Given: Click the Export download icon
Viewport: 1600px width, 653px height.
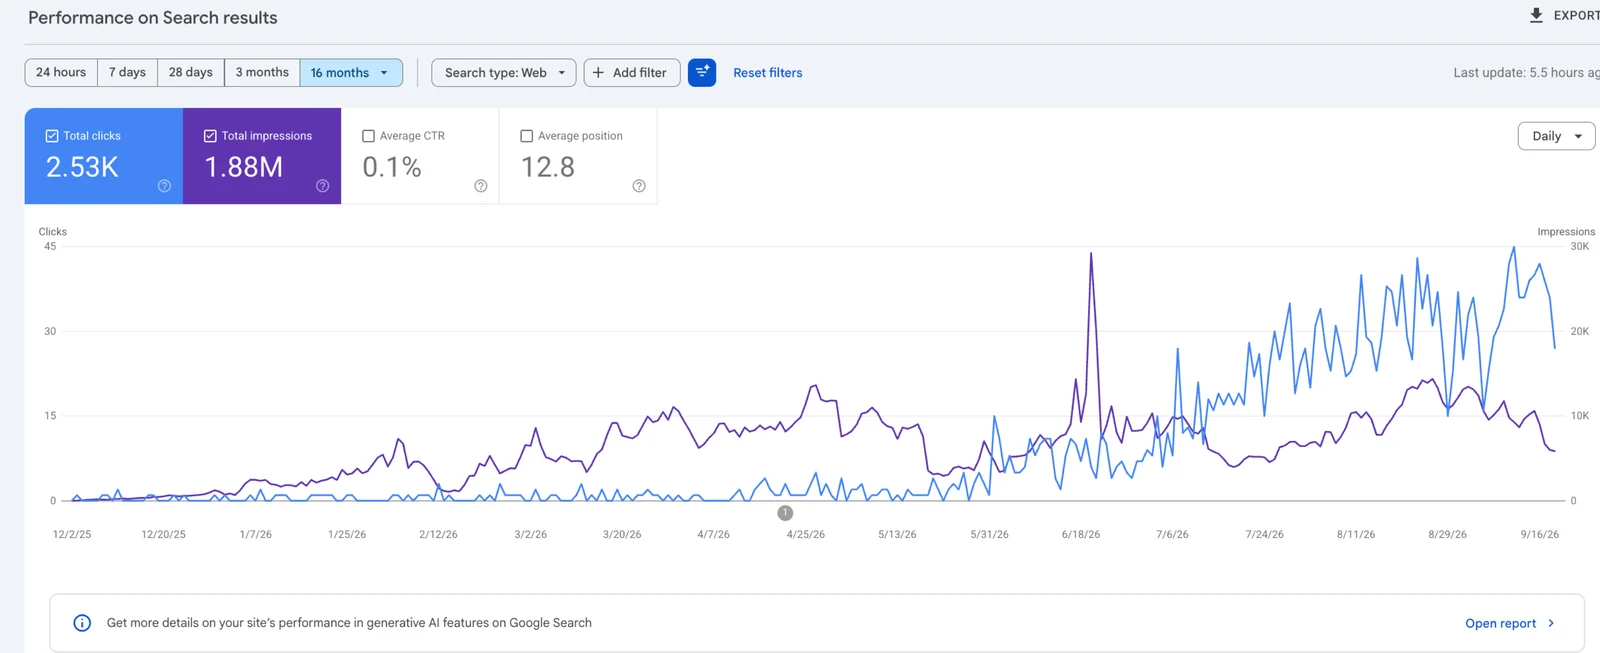Looking at the screenshot, I should [x=1536, y=15].
